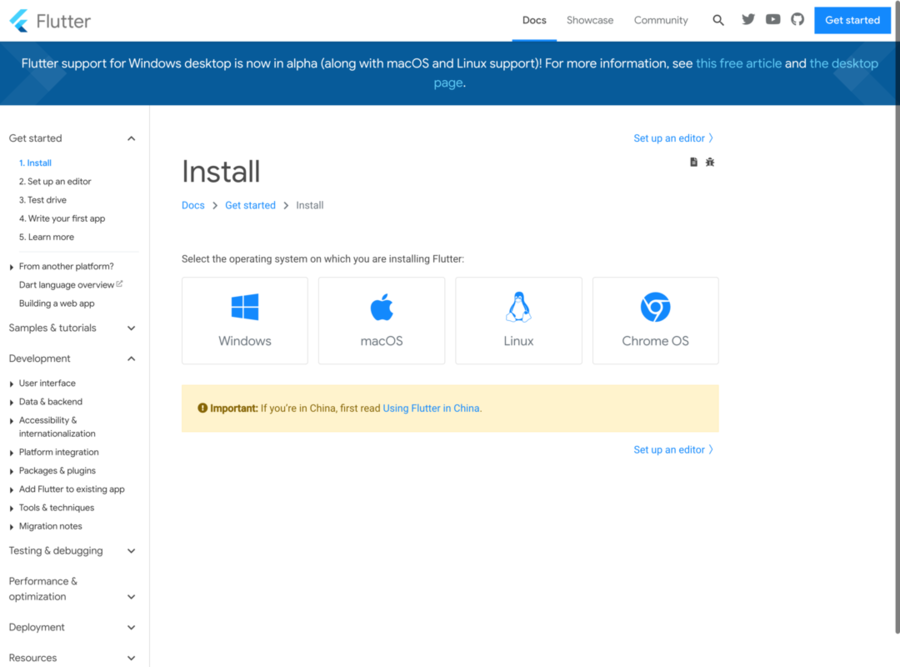This screenshot has width=900, height=667.
Task: Expand User interface tree item
Action: click(11, 383)
